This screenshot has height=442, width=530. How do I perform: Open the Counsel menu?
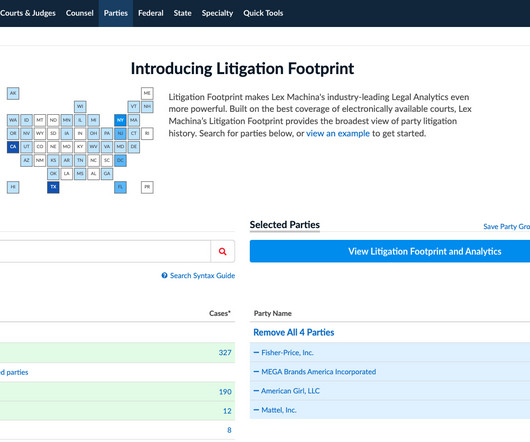79,13
